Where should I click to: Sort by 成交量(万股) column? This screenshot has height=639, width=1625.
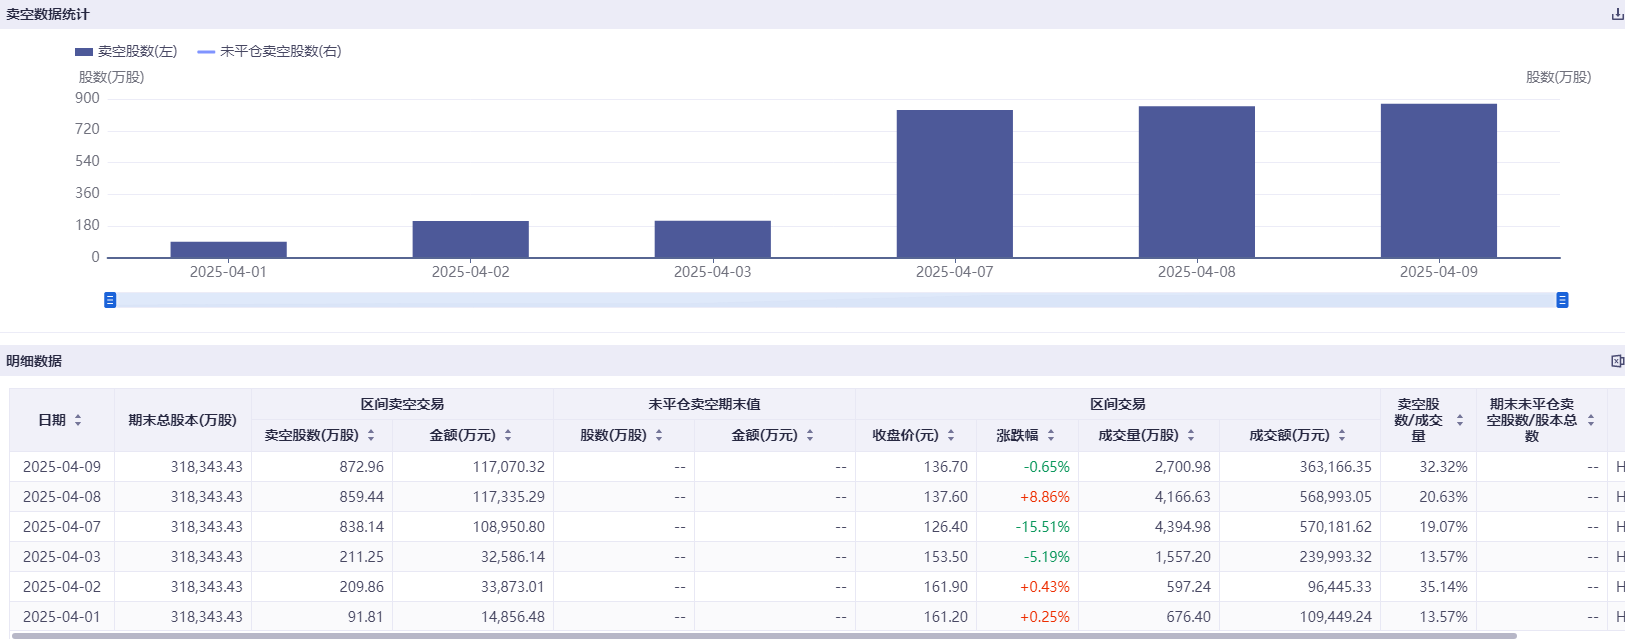pyautogui.click(x=1191, y=435)
